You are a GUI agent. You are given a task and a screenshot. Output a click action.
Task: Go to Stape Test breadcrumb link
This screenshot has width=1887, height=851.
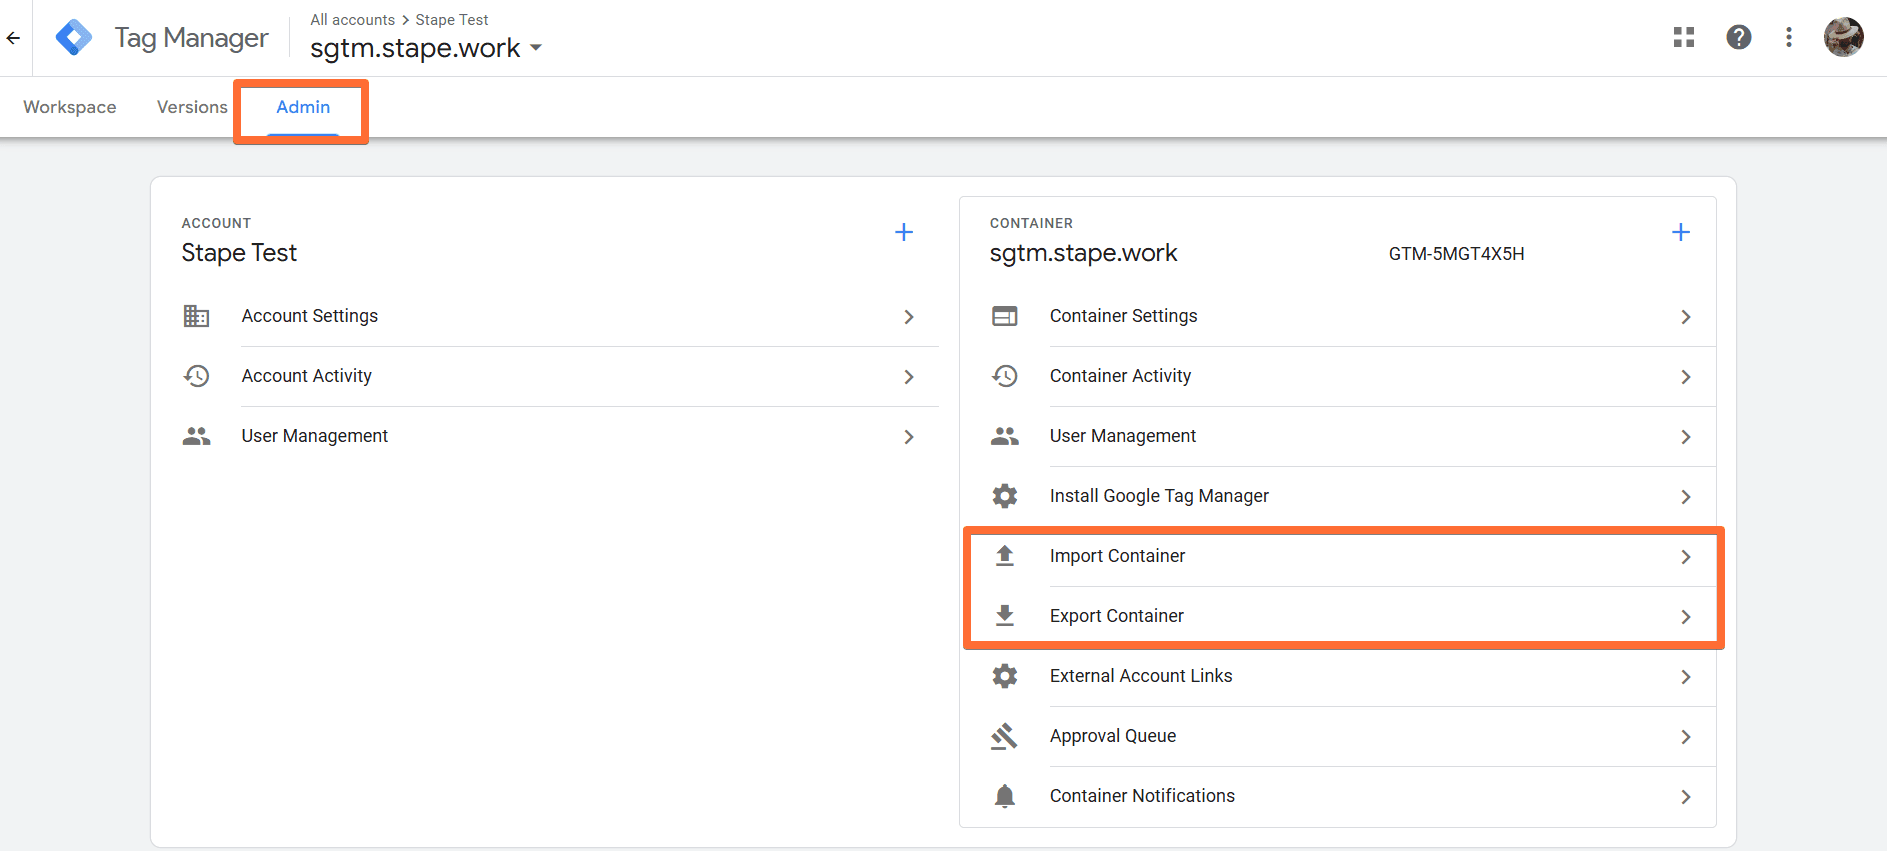click(x=452, y=20)
